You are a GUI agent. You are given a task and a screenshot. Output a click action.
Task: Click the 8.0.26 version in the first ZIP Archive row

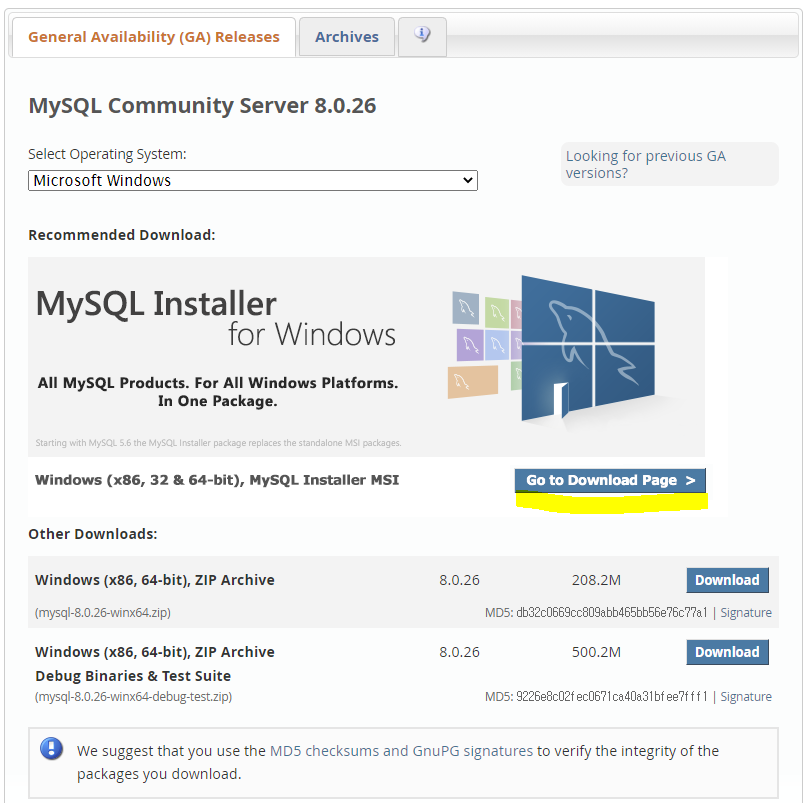459,580
